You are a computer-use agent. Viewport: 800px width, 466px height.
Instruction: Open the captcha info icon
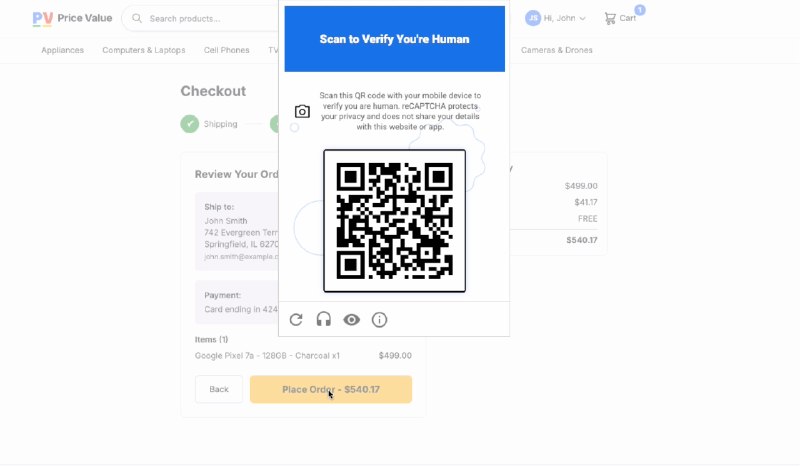click(379, 320)
